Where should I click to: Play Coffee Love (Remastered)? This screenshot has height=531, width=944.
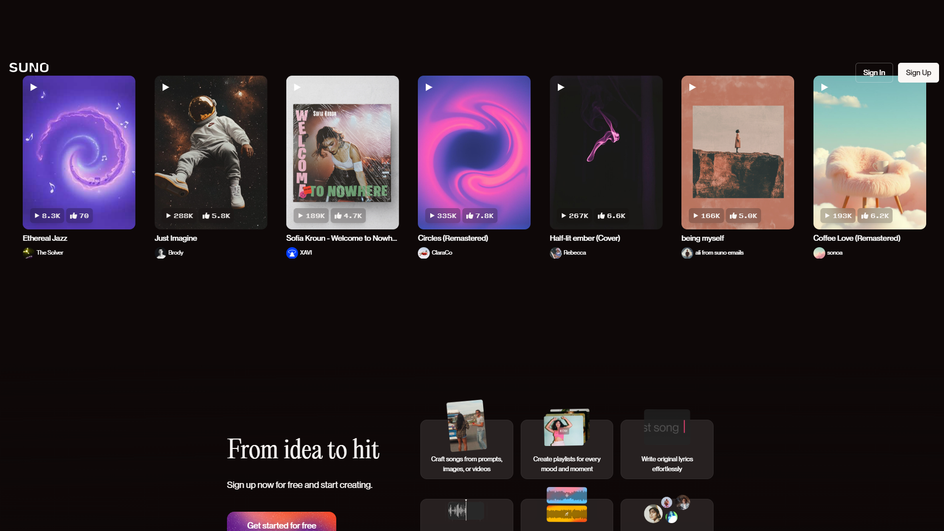click(x=825, y=87)
